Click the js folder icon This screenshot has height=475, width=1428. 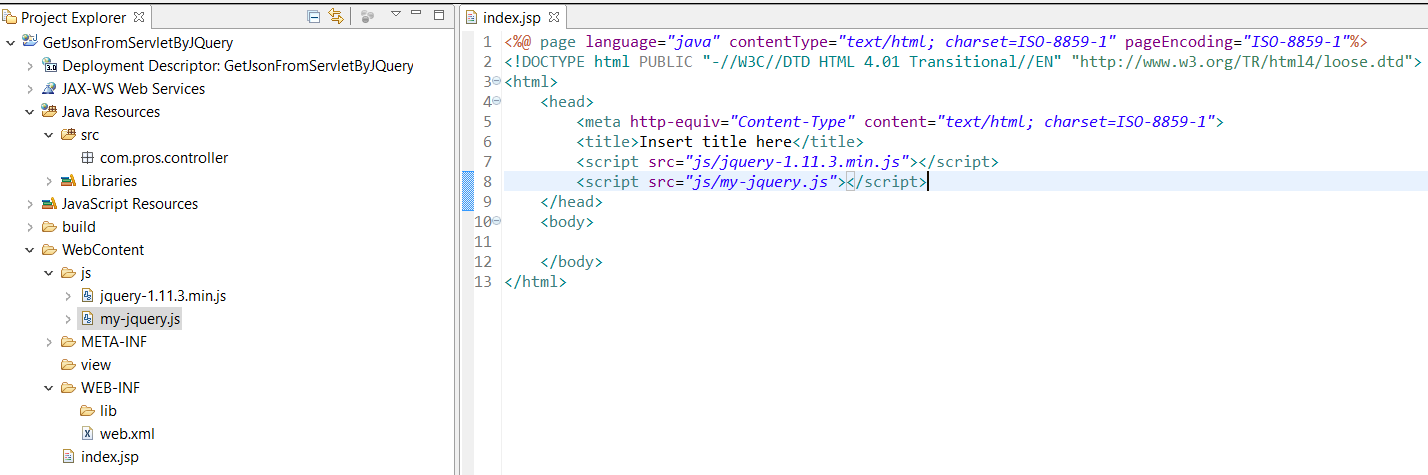click(68, 273)
